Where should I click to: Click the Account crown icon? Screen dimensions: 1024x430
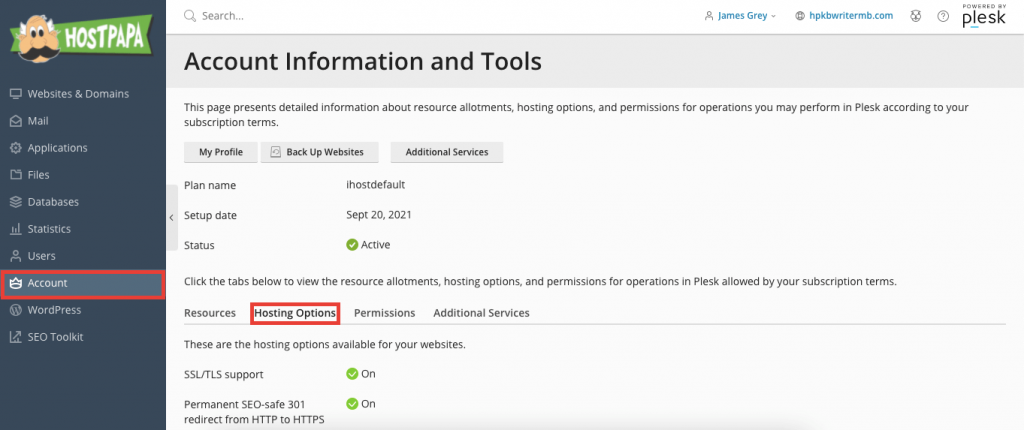click(x=16, y=283)
